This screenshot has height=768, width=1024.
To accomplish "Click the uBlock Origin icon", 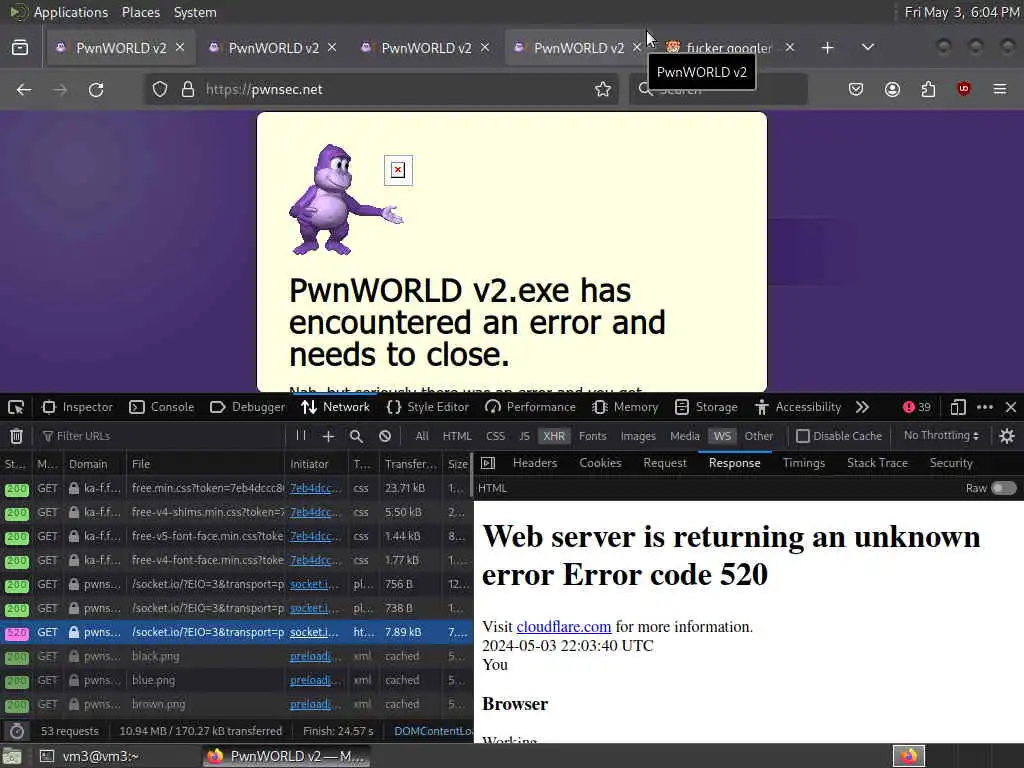I will pyautogui.click(x=963, y=89).
